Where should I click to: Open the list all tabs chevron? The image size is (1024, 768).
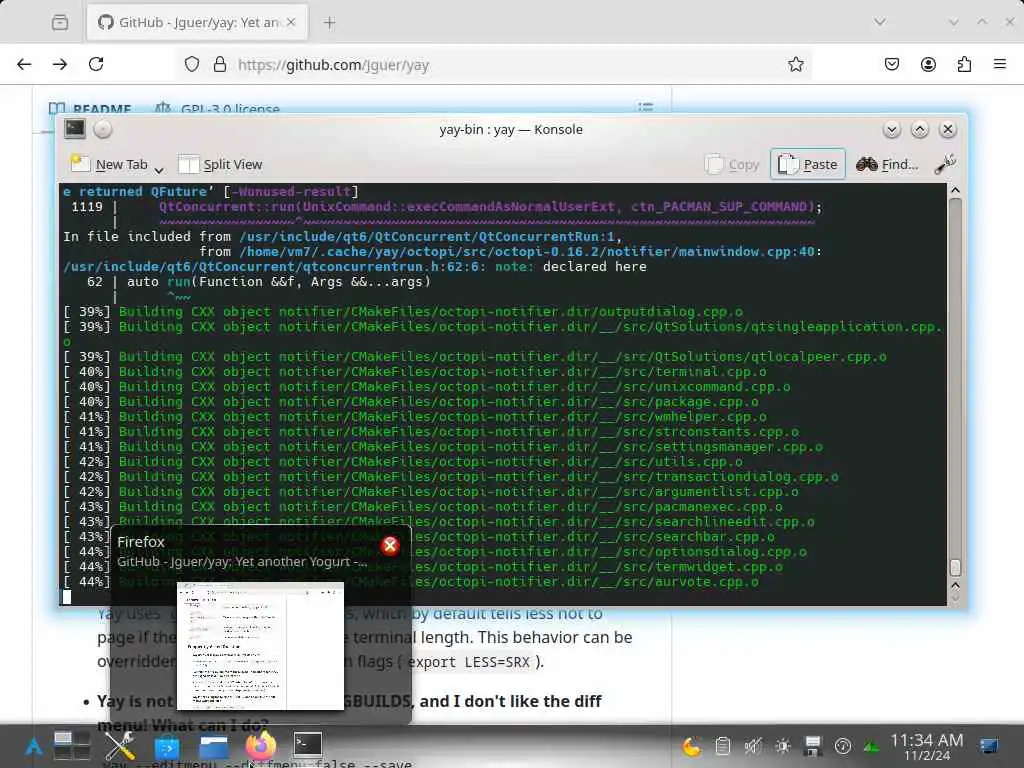click(880, 22)
